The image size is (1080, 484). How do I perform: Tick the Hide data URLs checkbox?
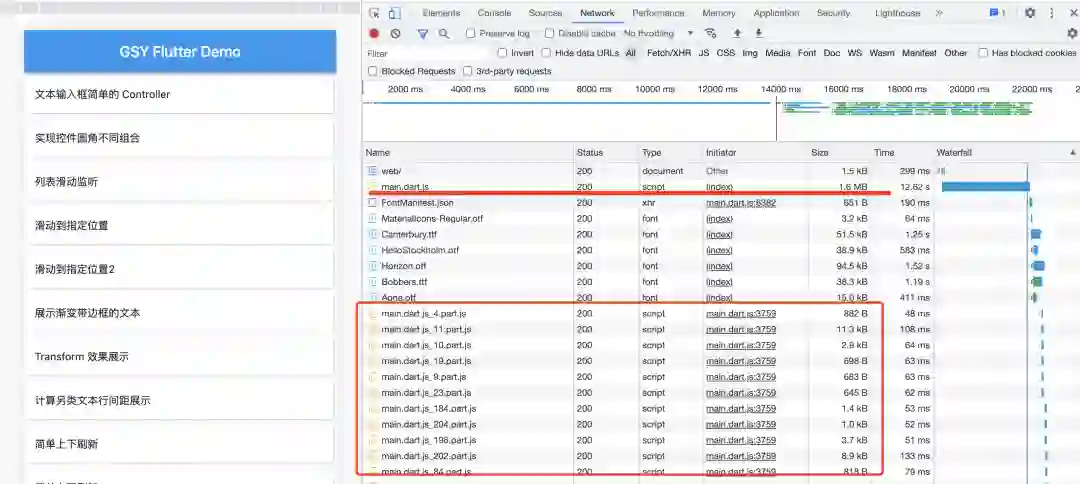click(547, 53)
